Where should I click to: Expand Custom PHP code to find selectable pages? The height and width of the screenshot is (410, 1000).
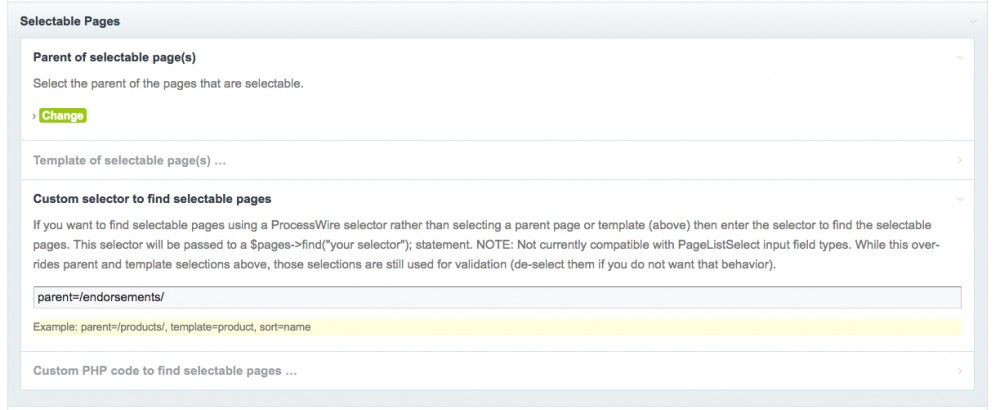[x=165, y=371]
